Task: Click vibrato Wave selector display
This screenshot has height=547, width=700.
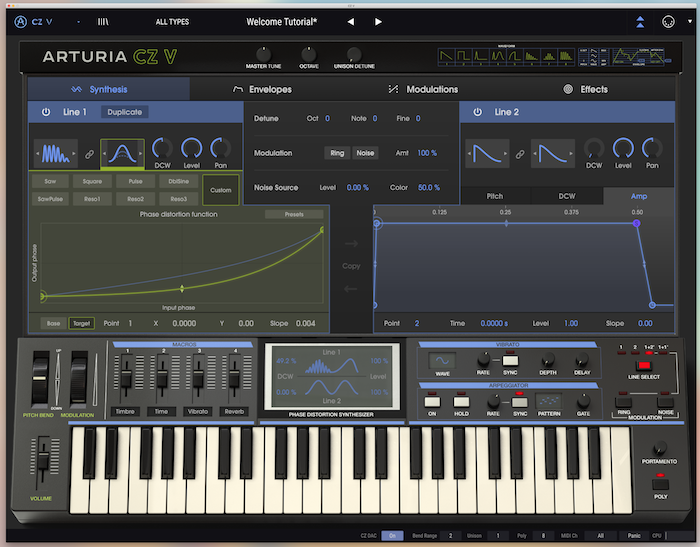Action: click(442, 361)
